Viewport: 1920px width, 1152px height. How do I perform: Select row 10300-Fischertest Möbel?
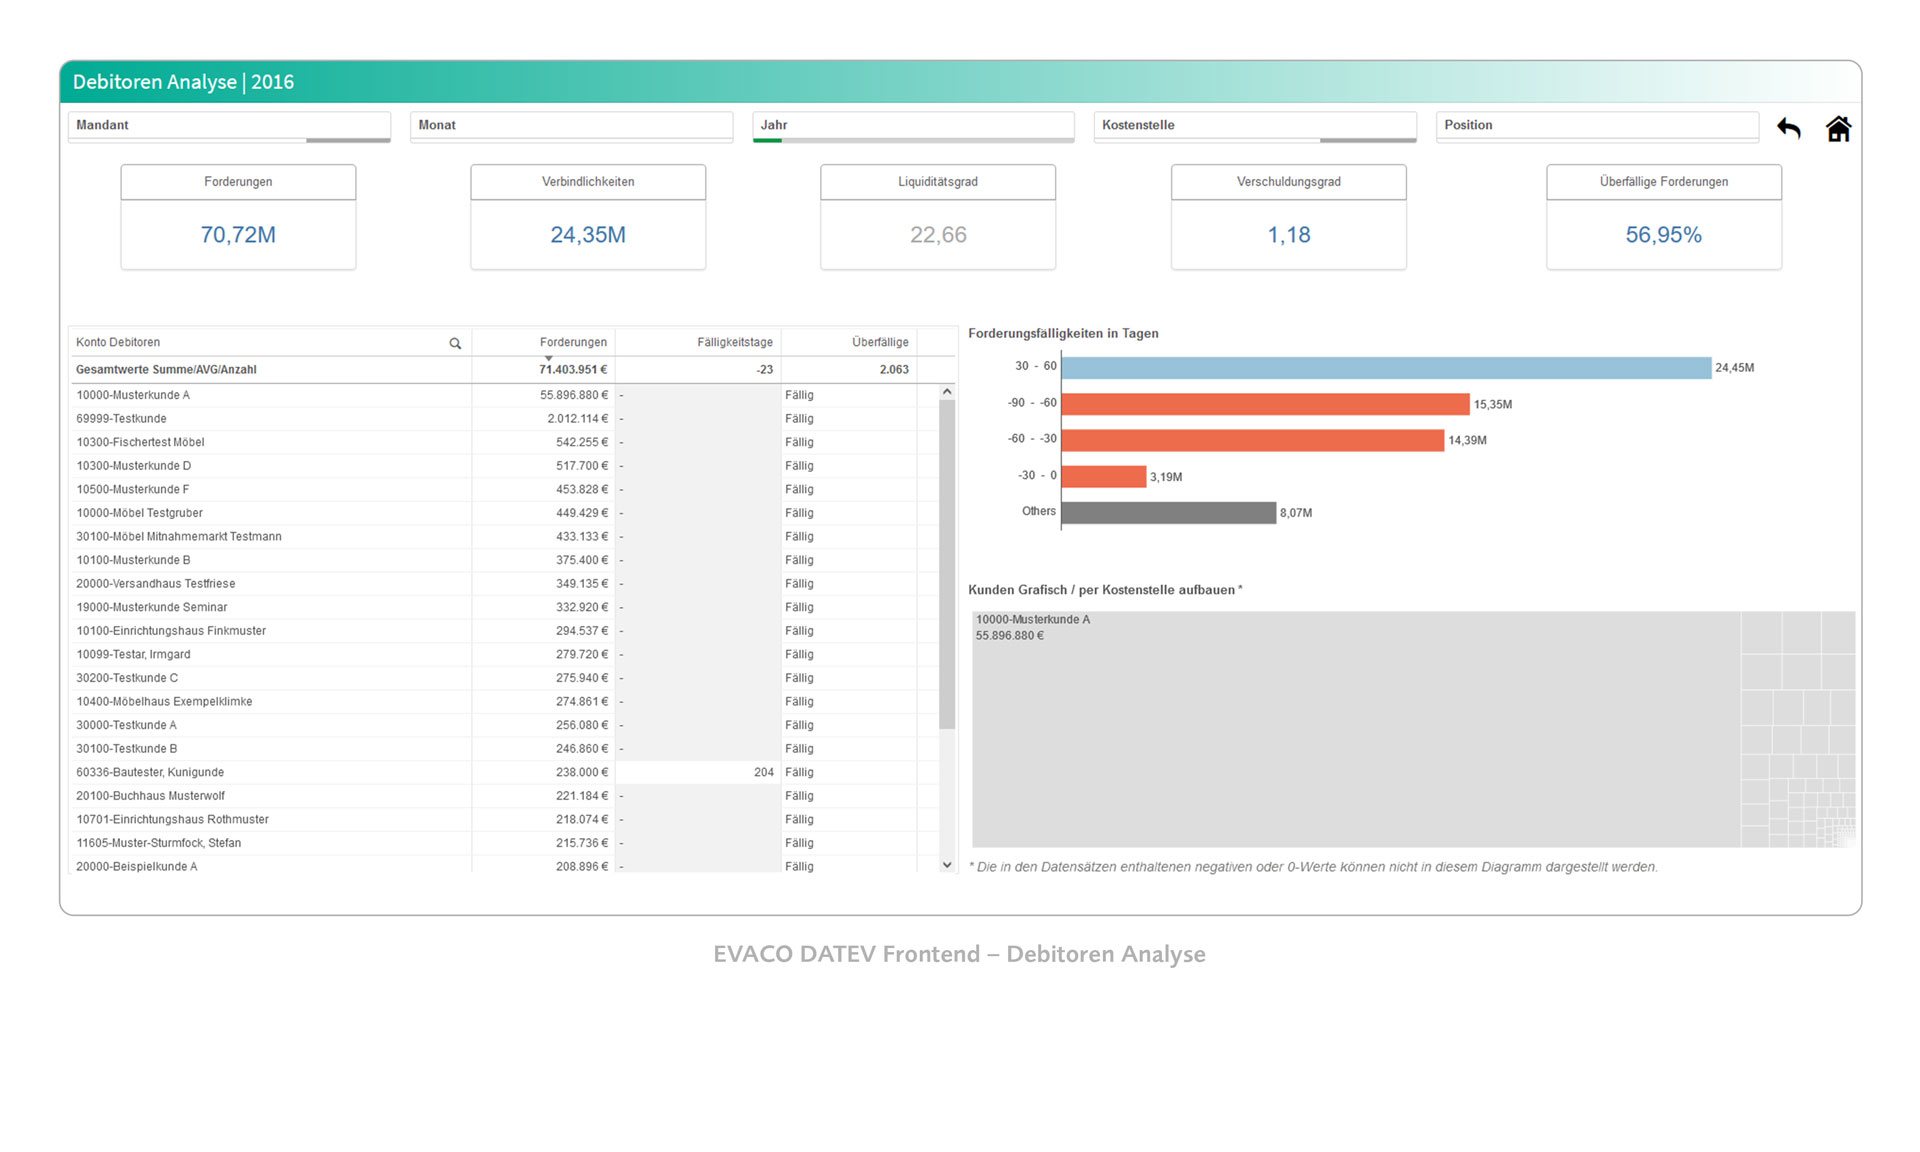(x=504, y=442)
